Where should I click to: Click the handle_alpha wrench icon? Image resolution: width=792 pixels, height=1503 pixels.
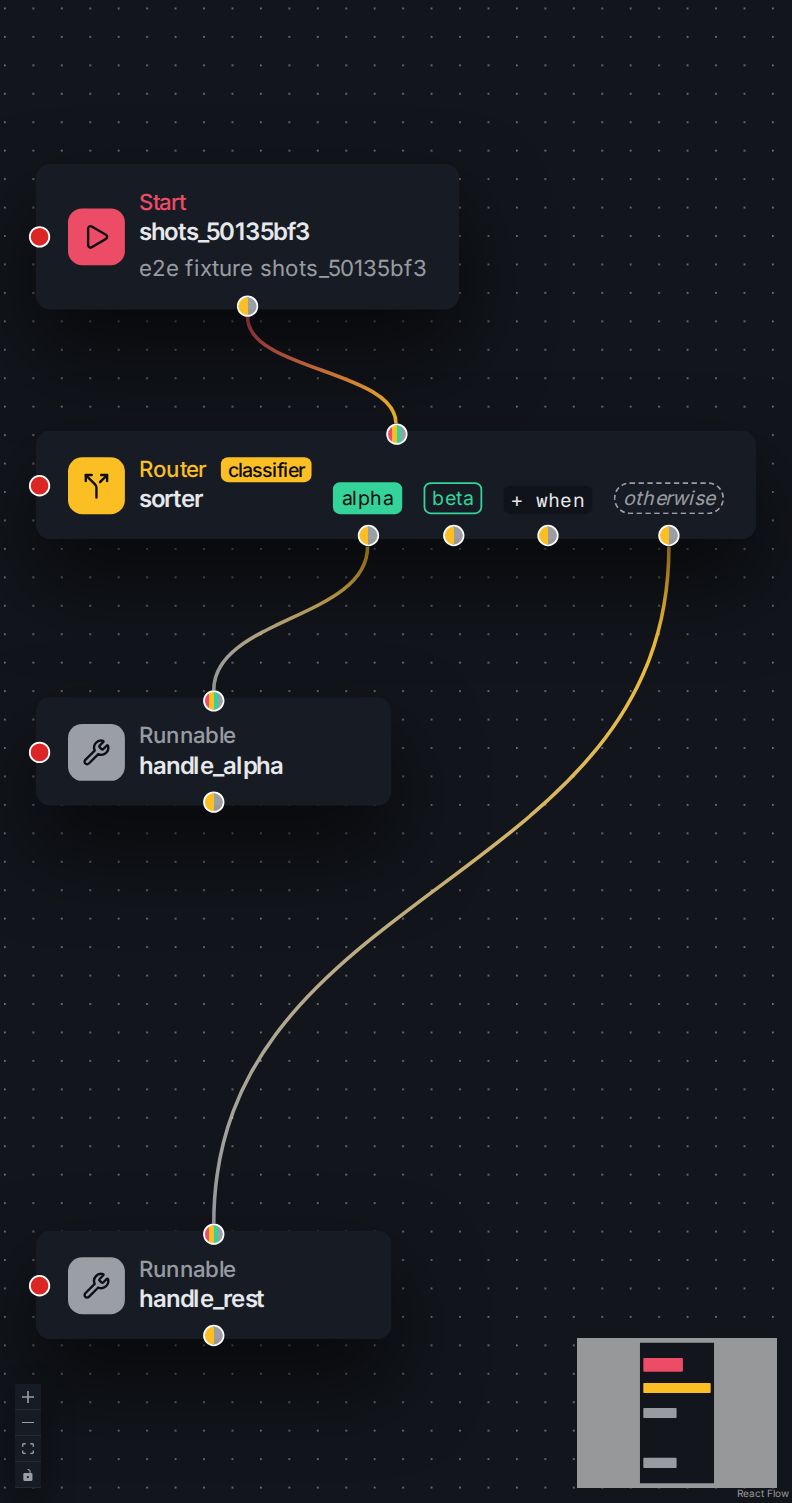coord(96,752)
